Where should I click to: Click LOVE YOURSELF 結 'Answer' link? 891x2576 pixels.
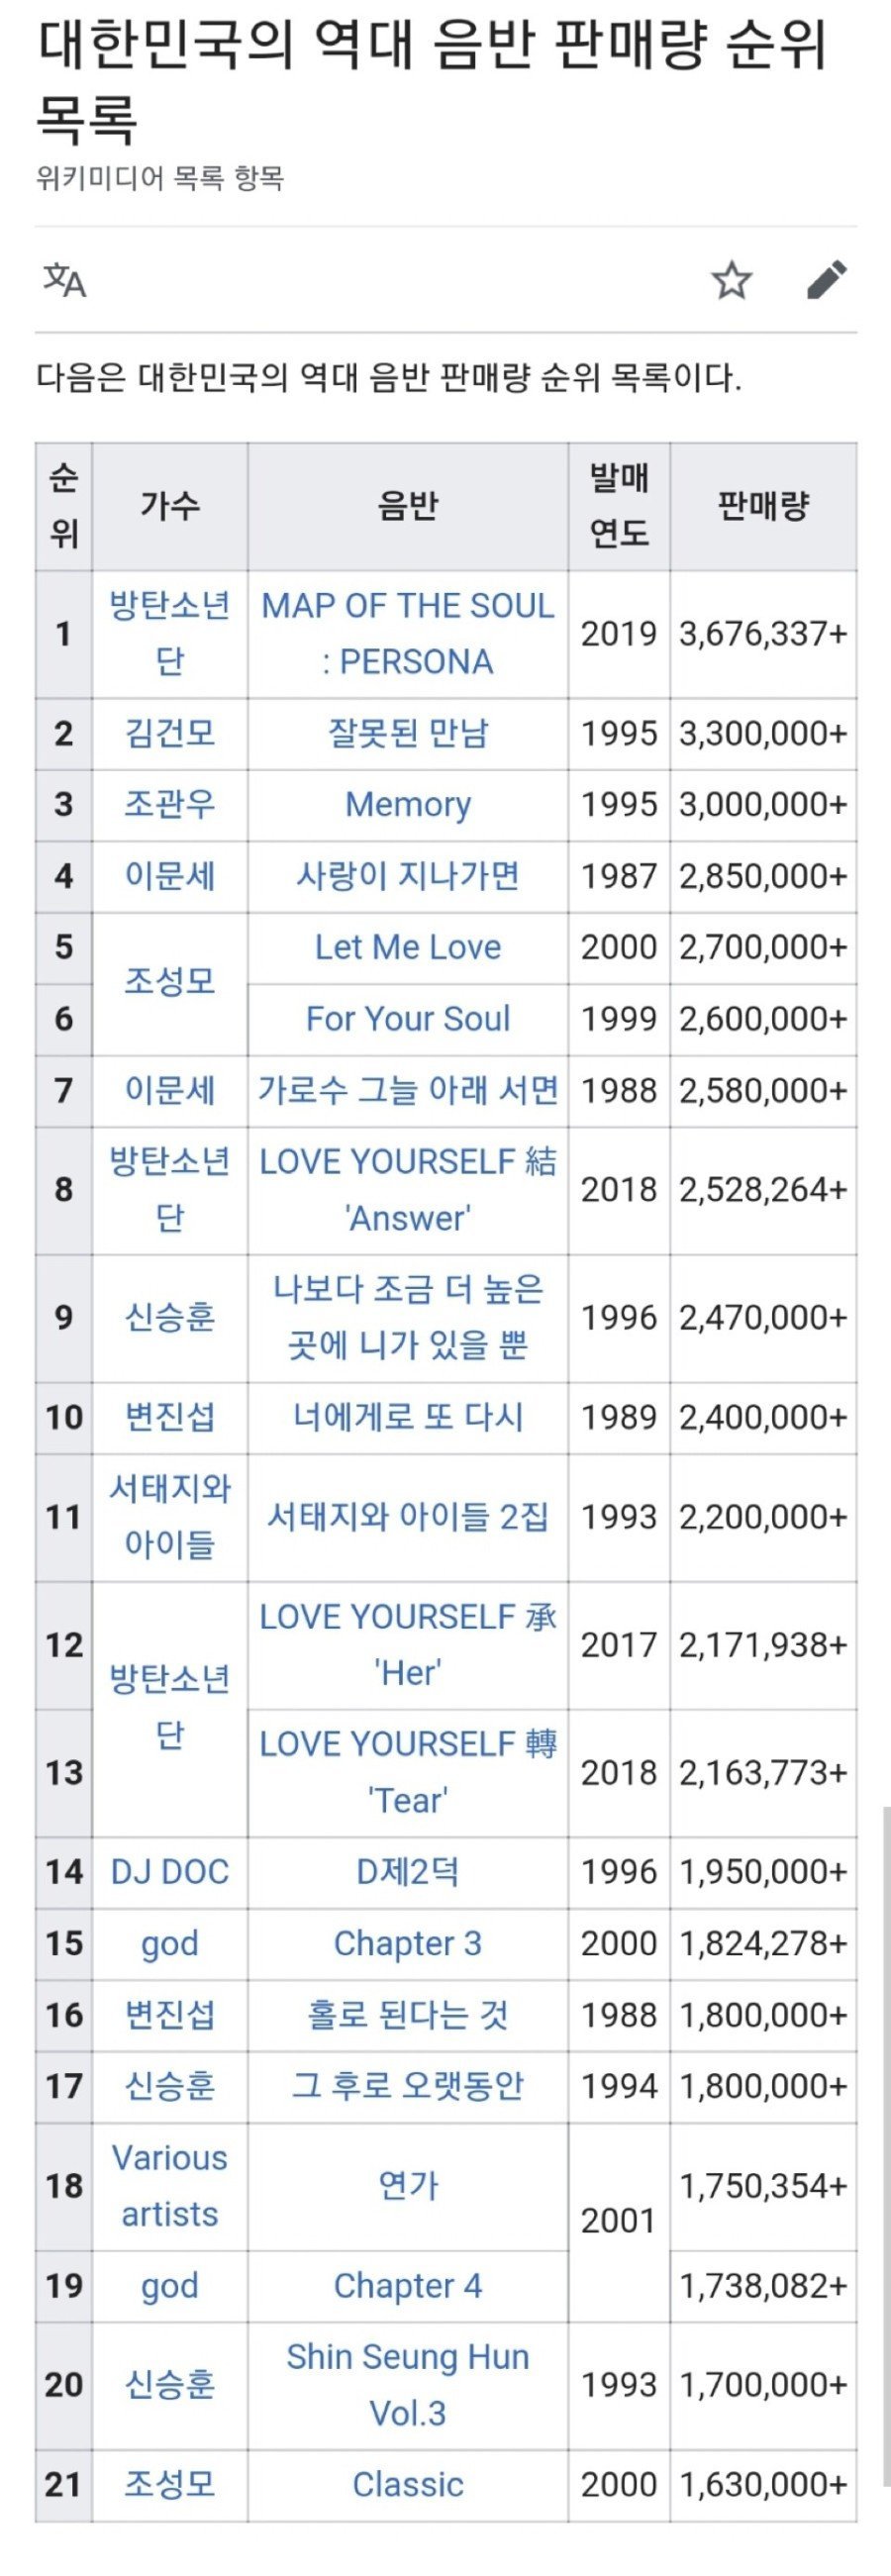click(x=408, y=1189)
